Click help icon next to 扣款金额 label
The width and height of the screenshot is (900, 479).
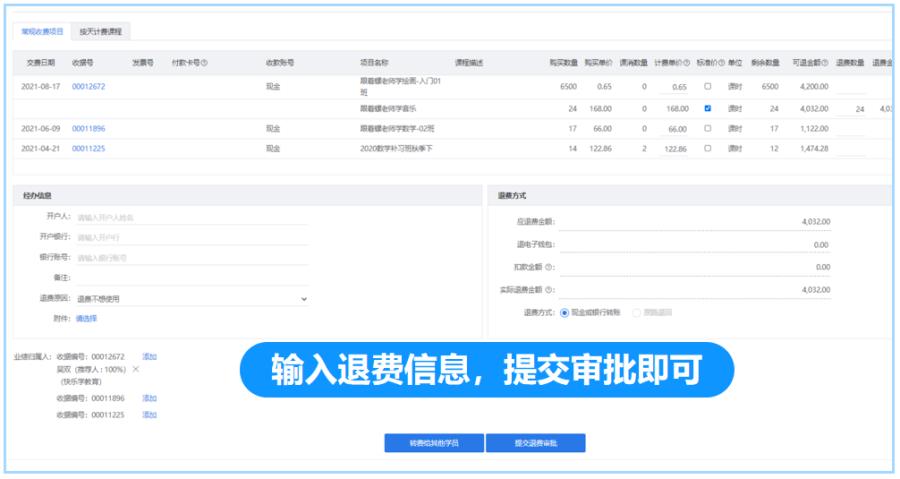(550, 267)
